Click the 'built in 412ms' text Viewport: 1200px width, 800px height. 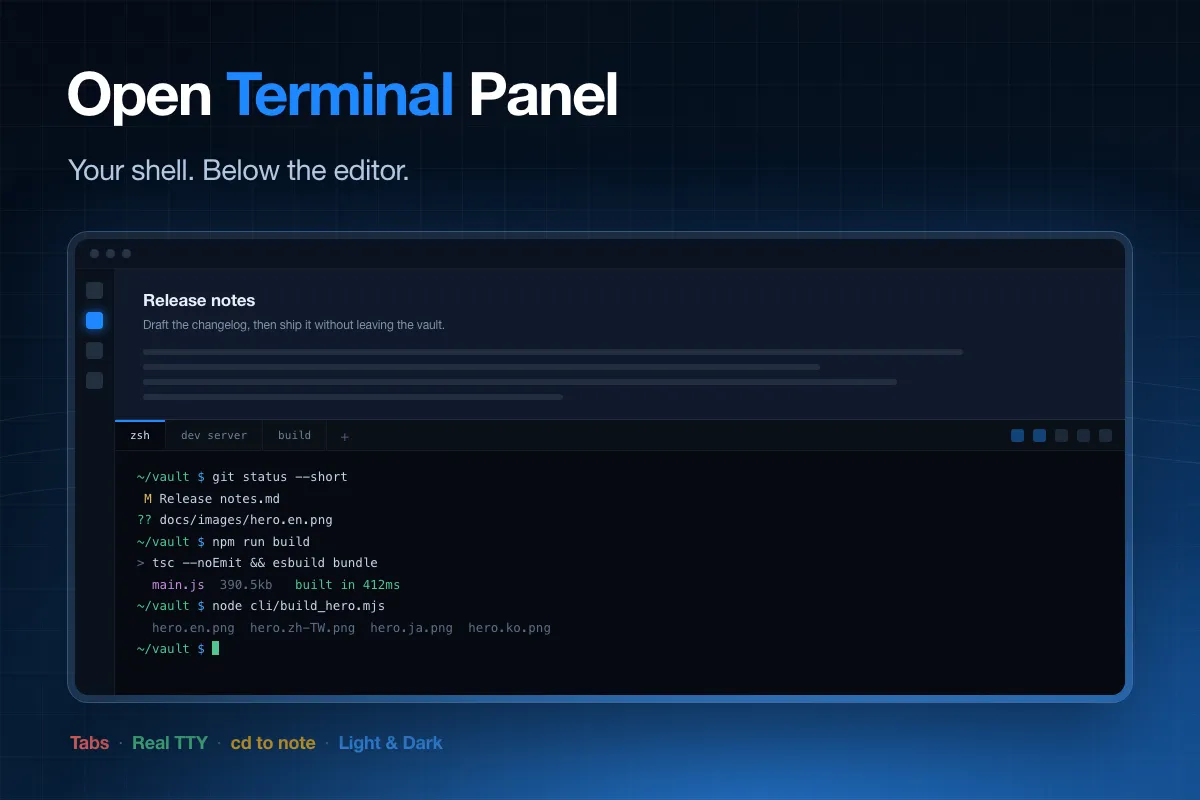point(347,585)
